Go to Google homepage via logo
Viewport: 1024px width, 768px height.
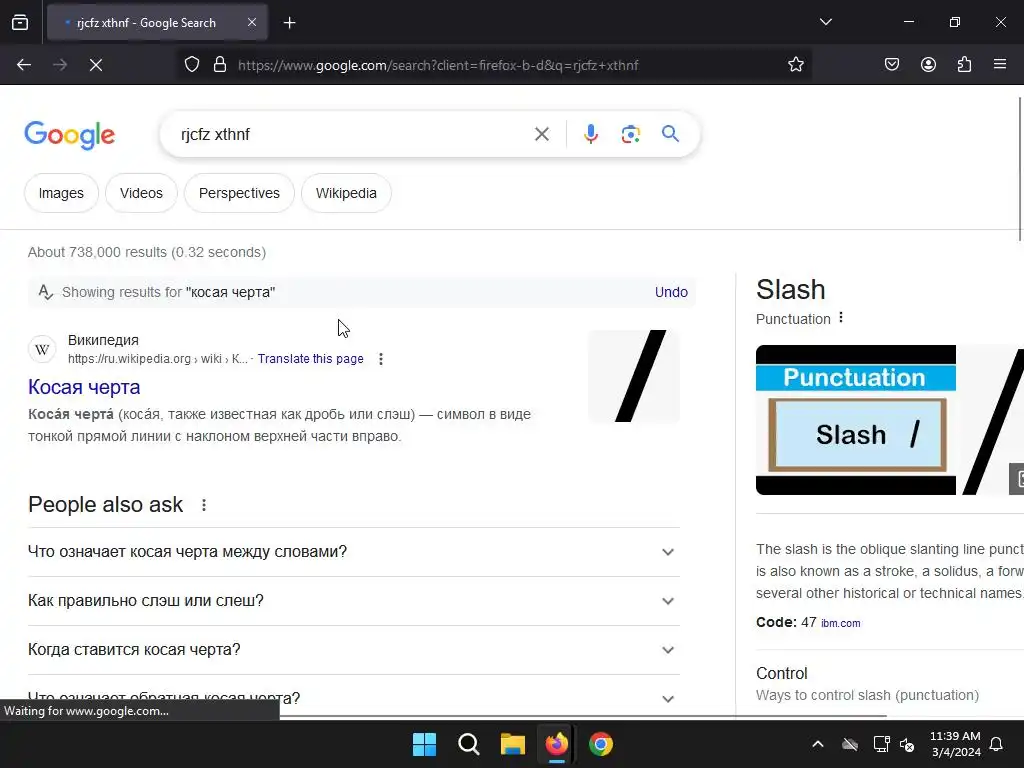point(70,135)
